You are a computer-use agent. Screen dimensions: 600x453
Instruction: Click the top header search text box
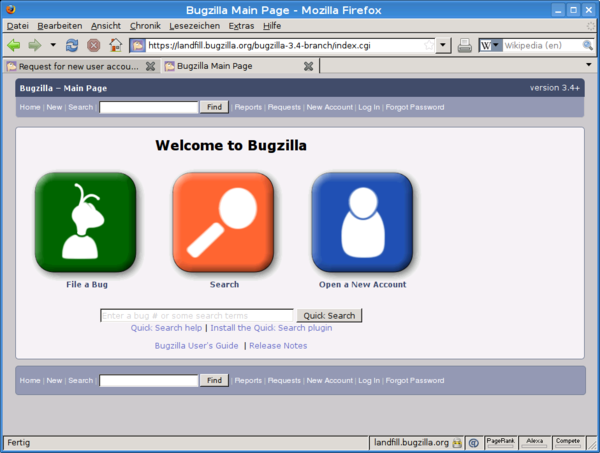[x=149, y=107]
